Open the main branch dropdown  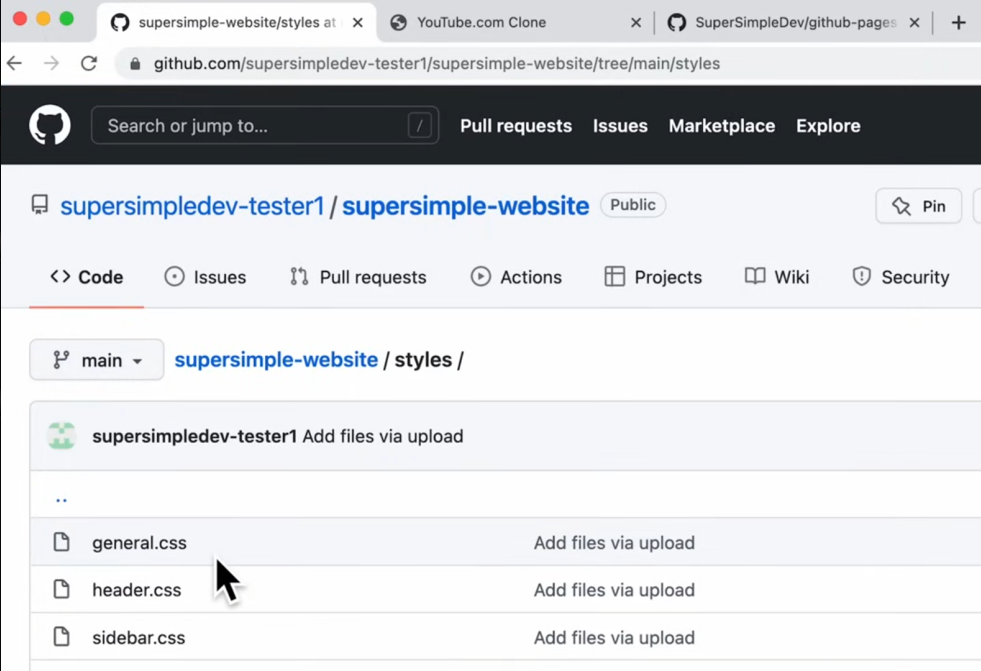97,360
